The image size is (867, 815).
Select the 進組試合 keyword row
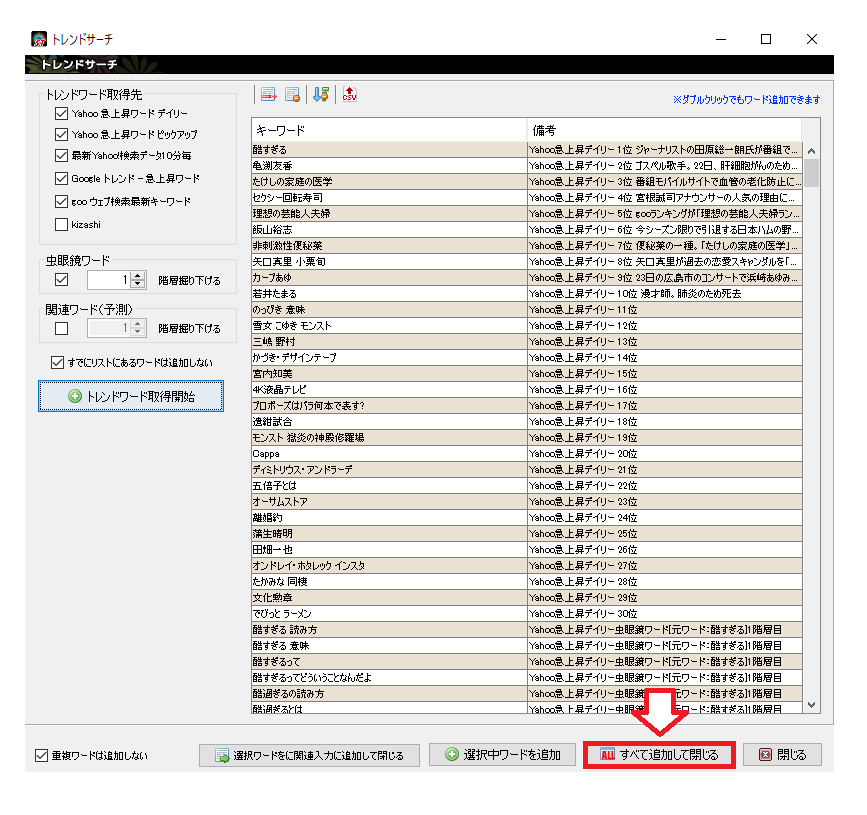click(527, 422)
